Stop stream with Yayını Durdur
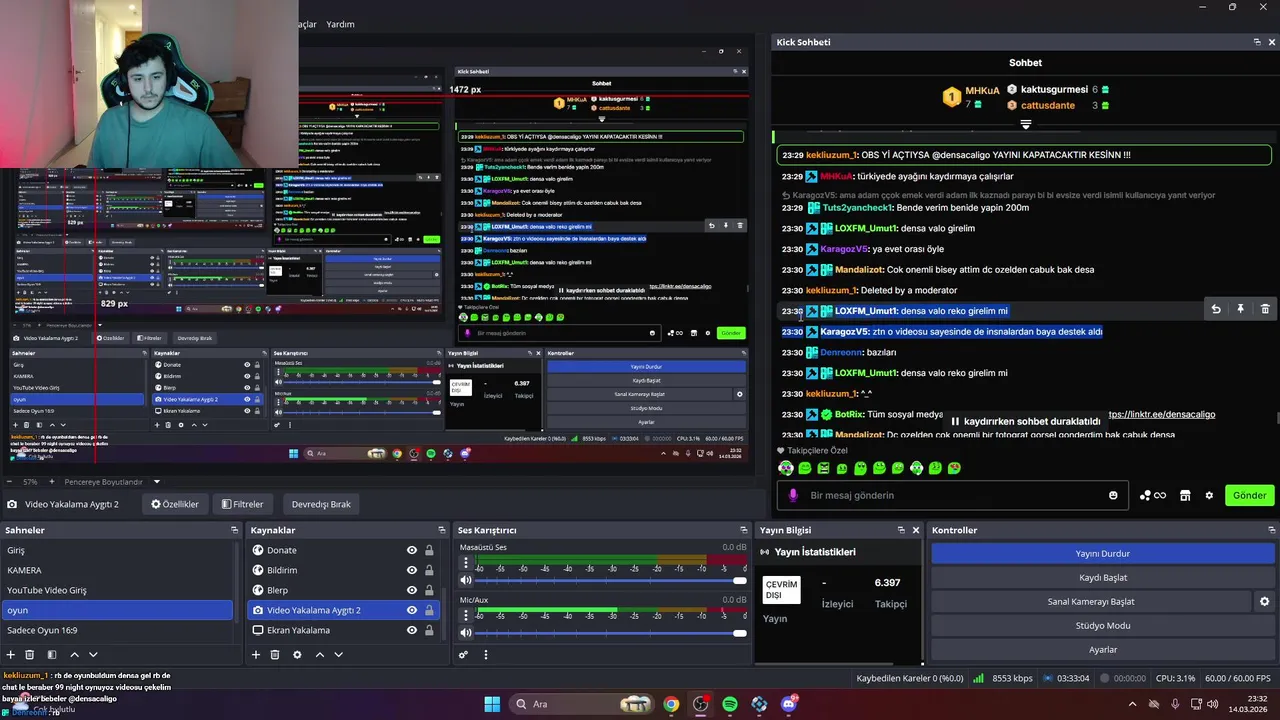 click(x=1103, y=554)
